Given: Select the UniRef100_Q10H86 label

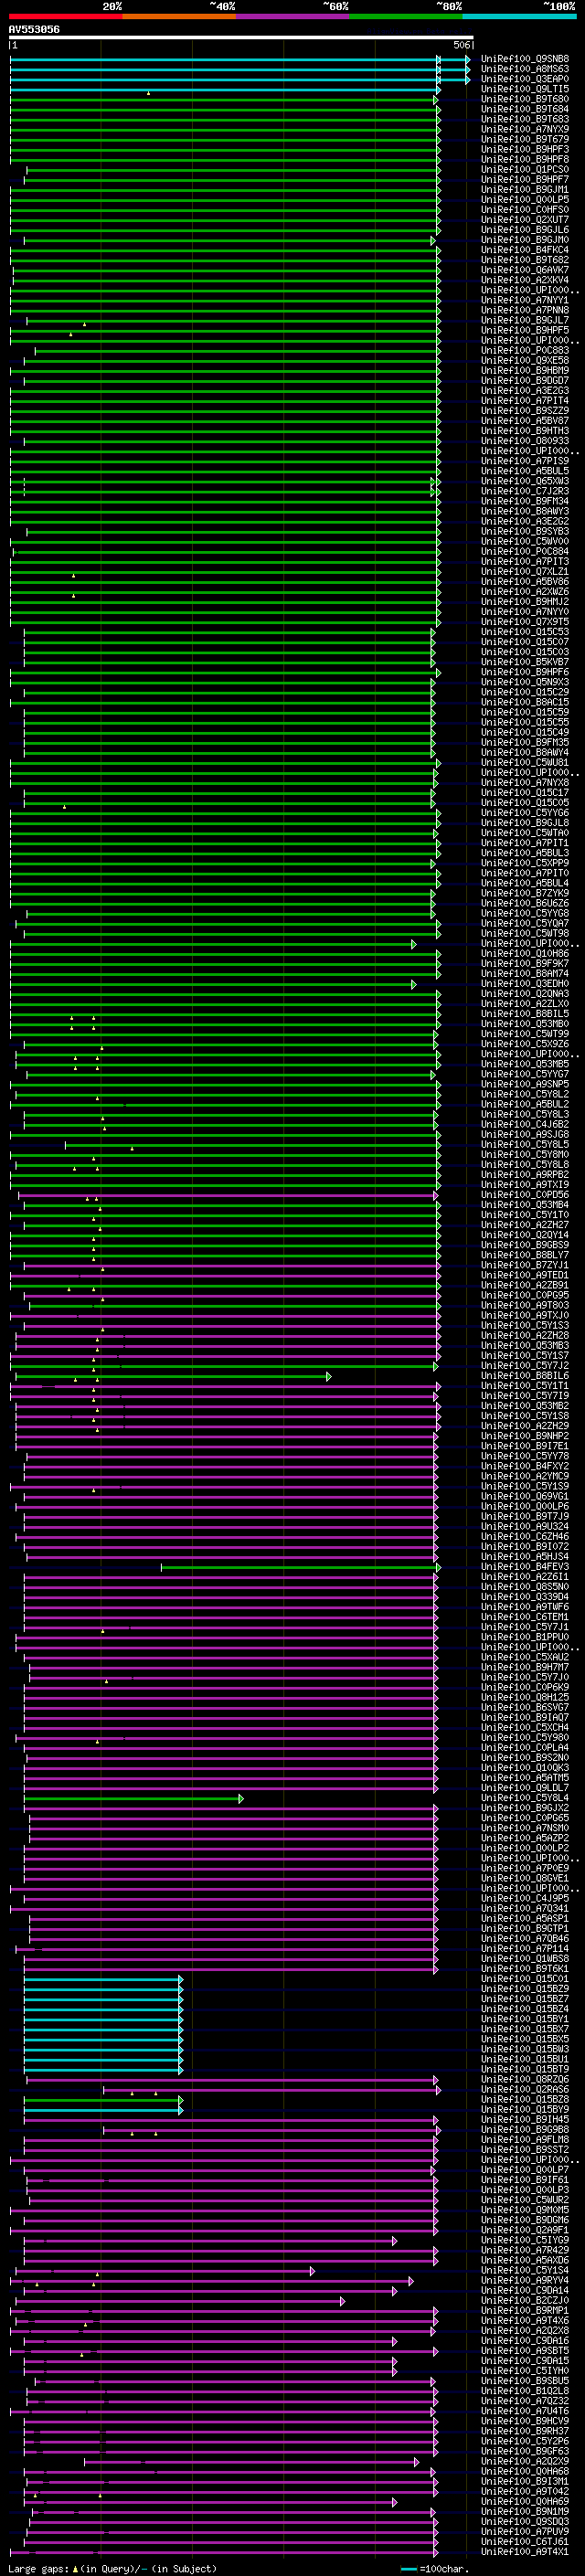Looking at the screenshot, I should 524,953.
